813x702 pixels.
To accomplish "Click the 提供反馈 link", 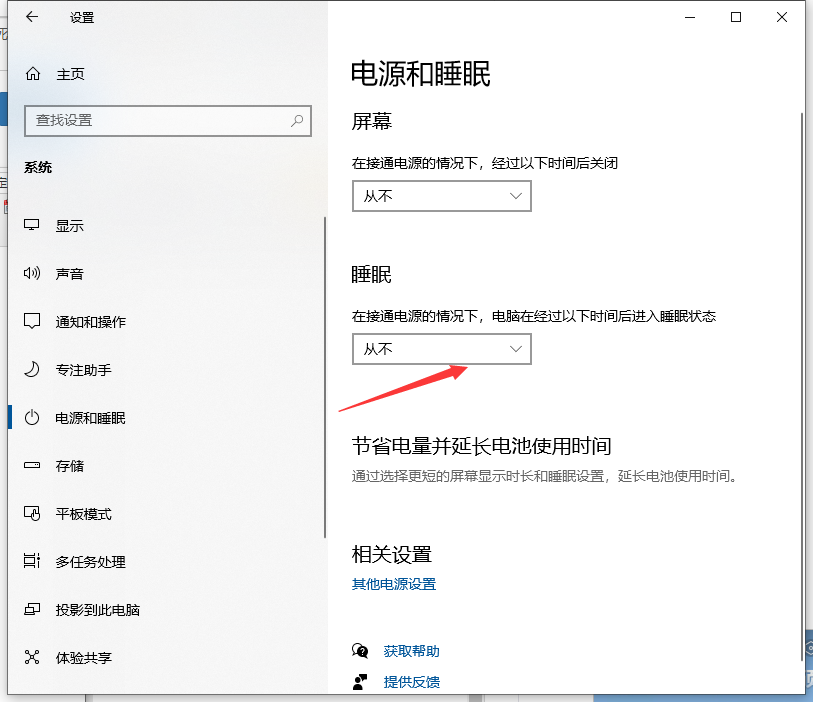I will [x=412, y=682].
